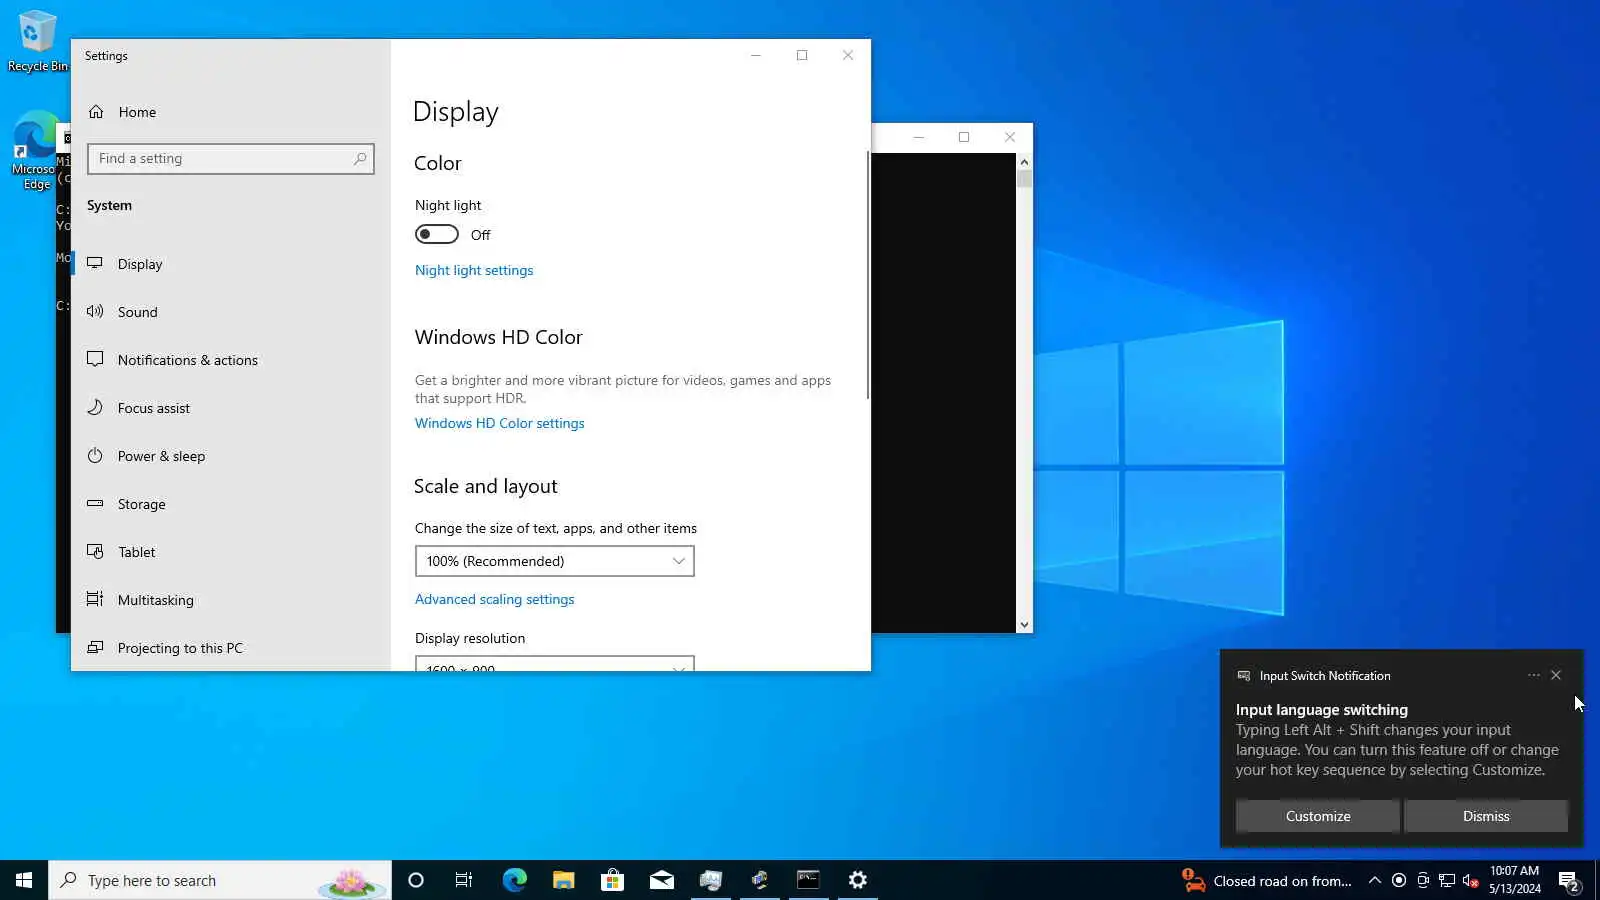
Task: Open Meet Now from the system tray
Action: point(1423,880)
